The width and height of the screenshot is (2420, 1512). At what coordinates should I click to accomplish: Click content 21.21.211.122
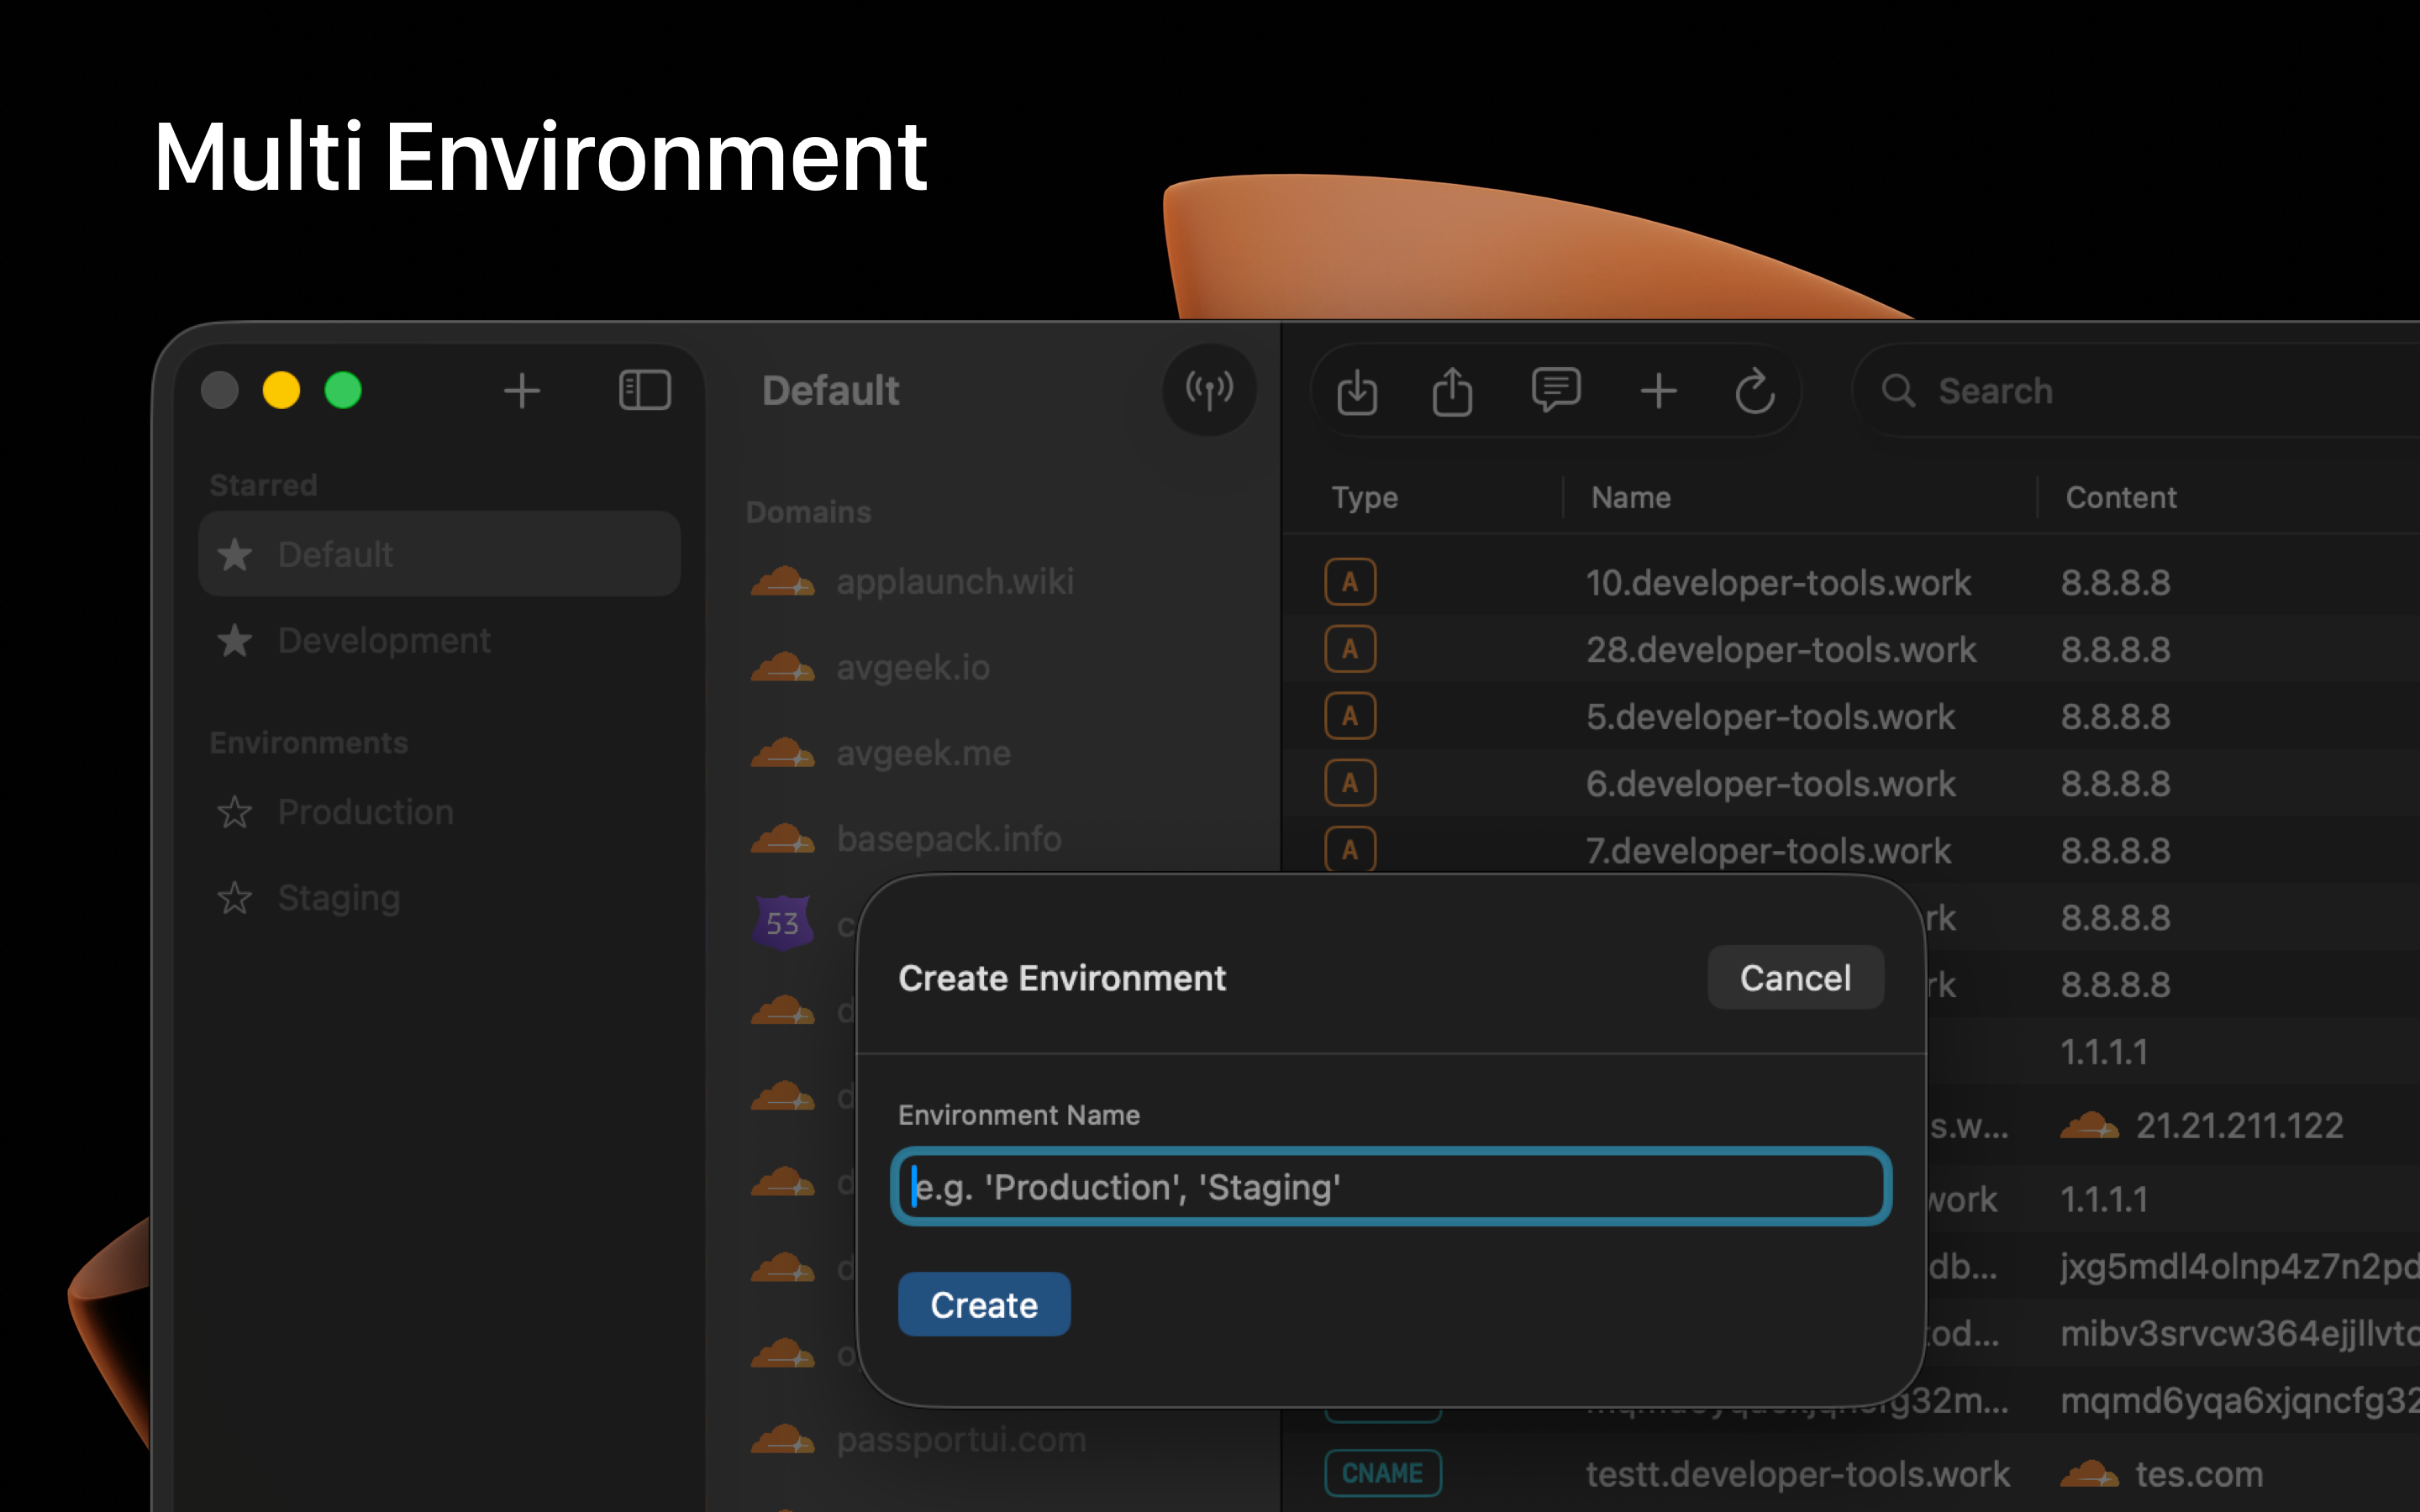point(2239,1127)
